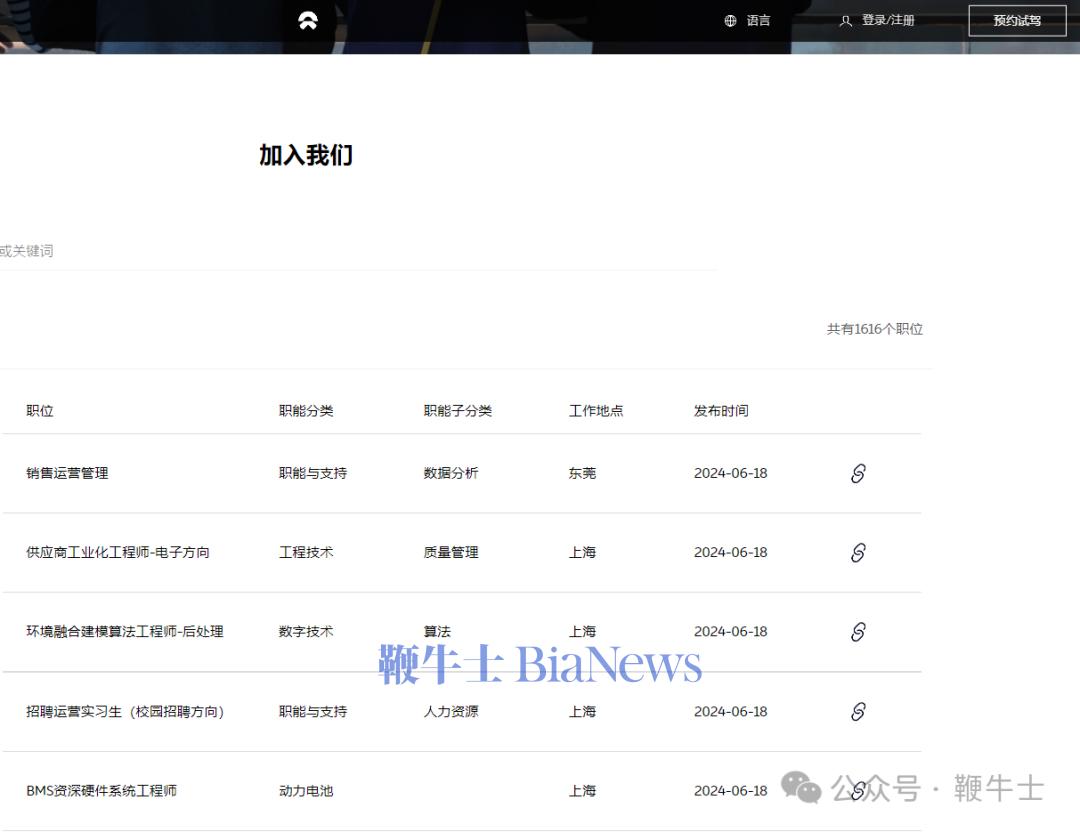This screenshot has height=832, width=1080.
Task: Open link icon for 环境融合建模算法工程师-后处理 row
Action: [x=858, y=632]
